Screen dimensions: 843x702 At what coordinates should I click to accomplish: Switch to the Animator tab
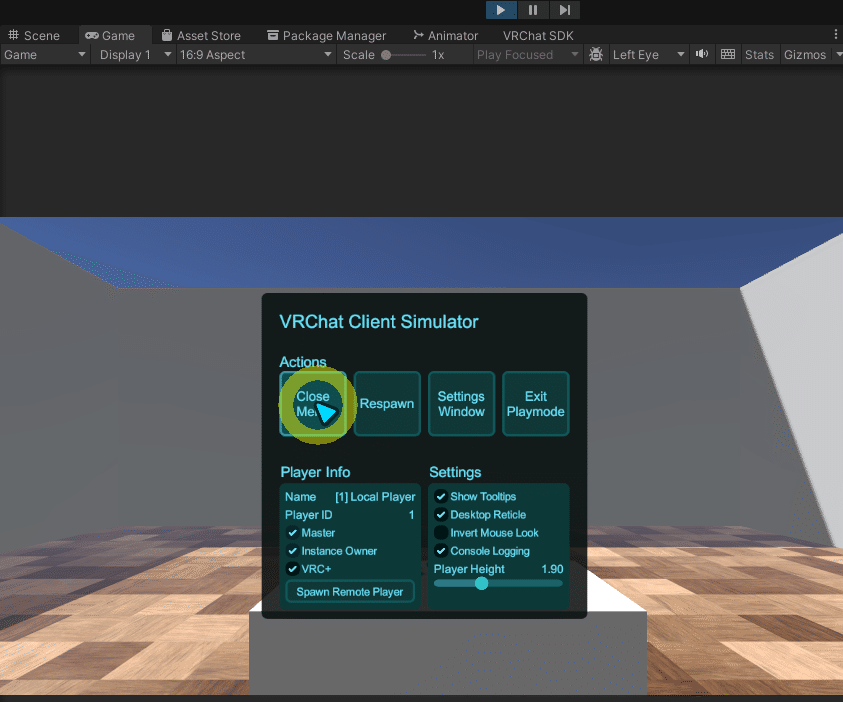coord(446,35)
